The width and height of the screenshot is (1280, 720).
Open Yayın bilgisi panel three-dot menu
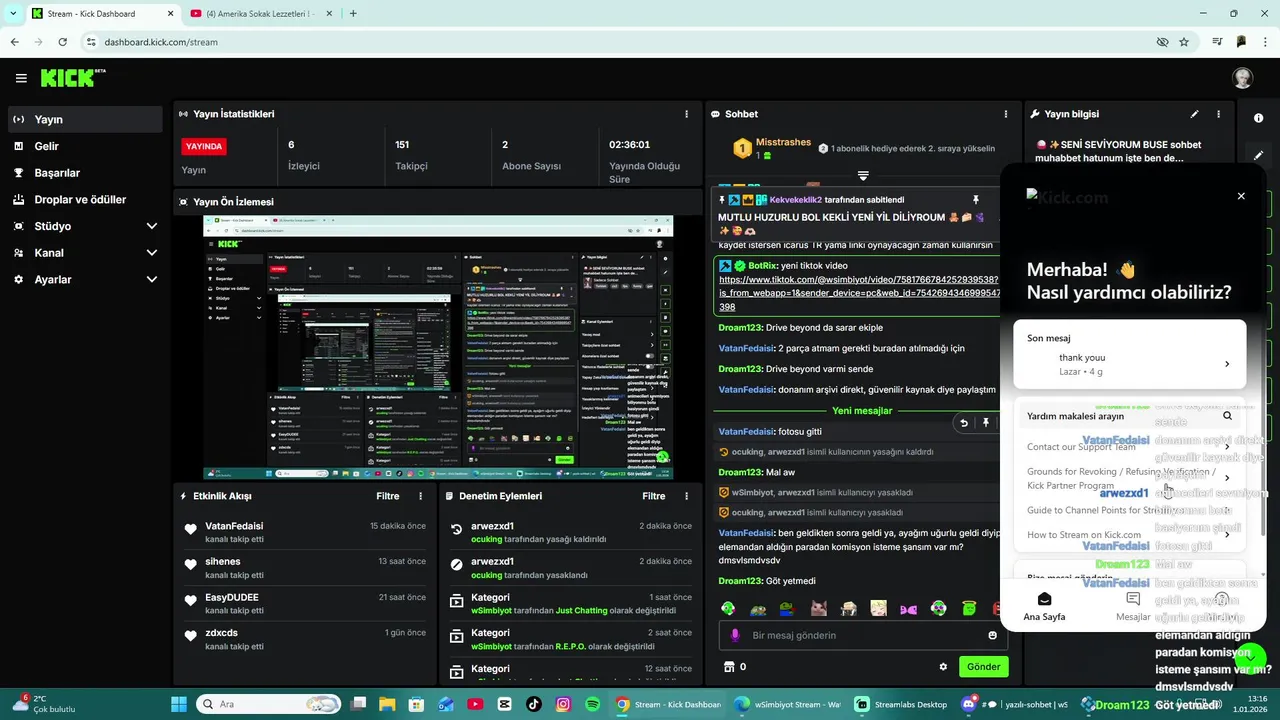point(1218,114)
